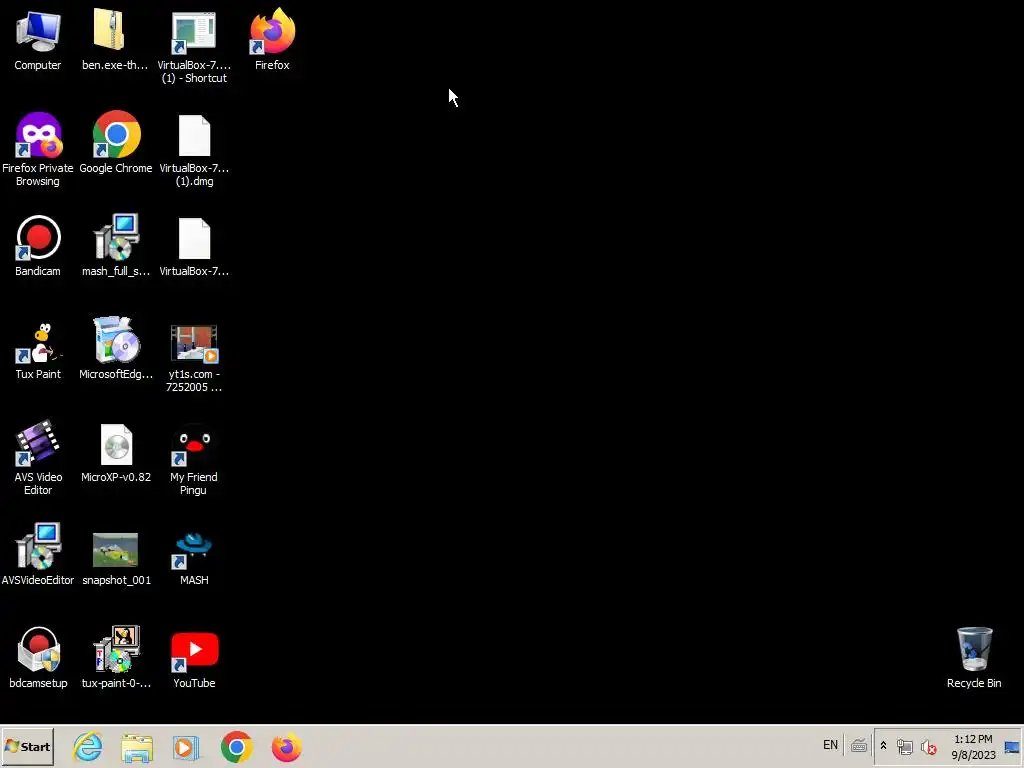Click the muted volume tray icon

(x=928, y=746)
